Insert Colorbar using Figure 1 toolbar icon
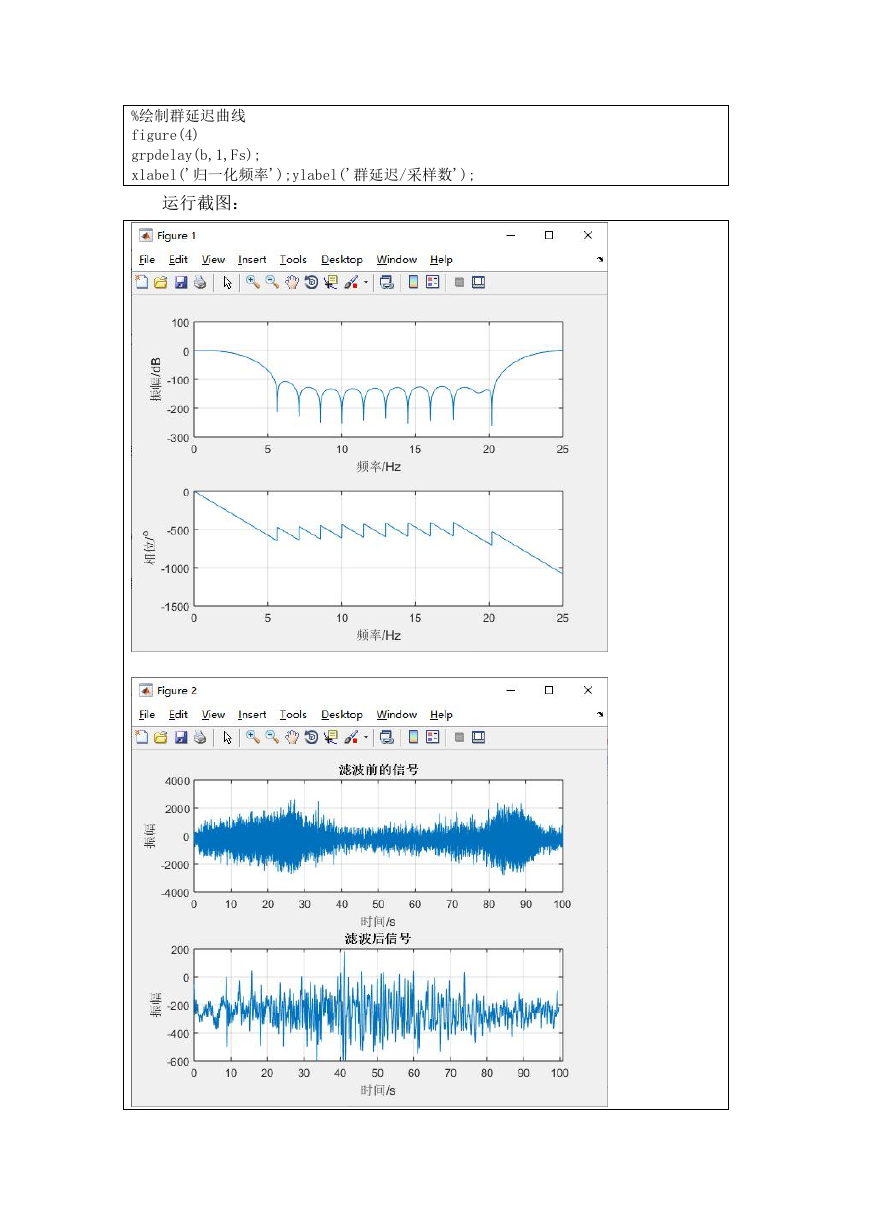The height and width of the screenshot is (1228, 869). (413, 283)
